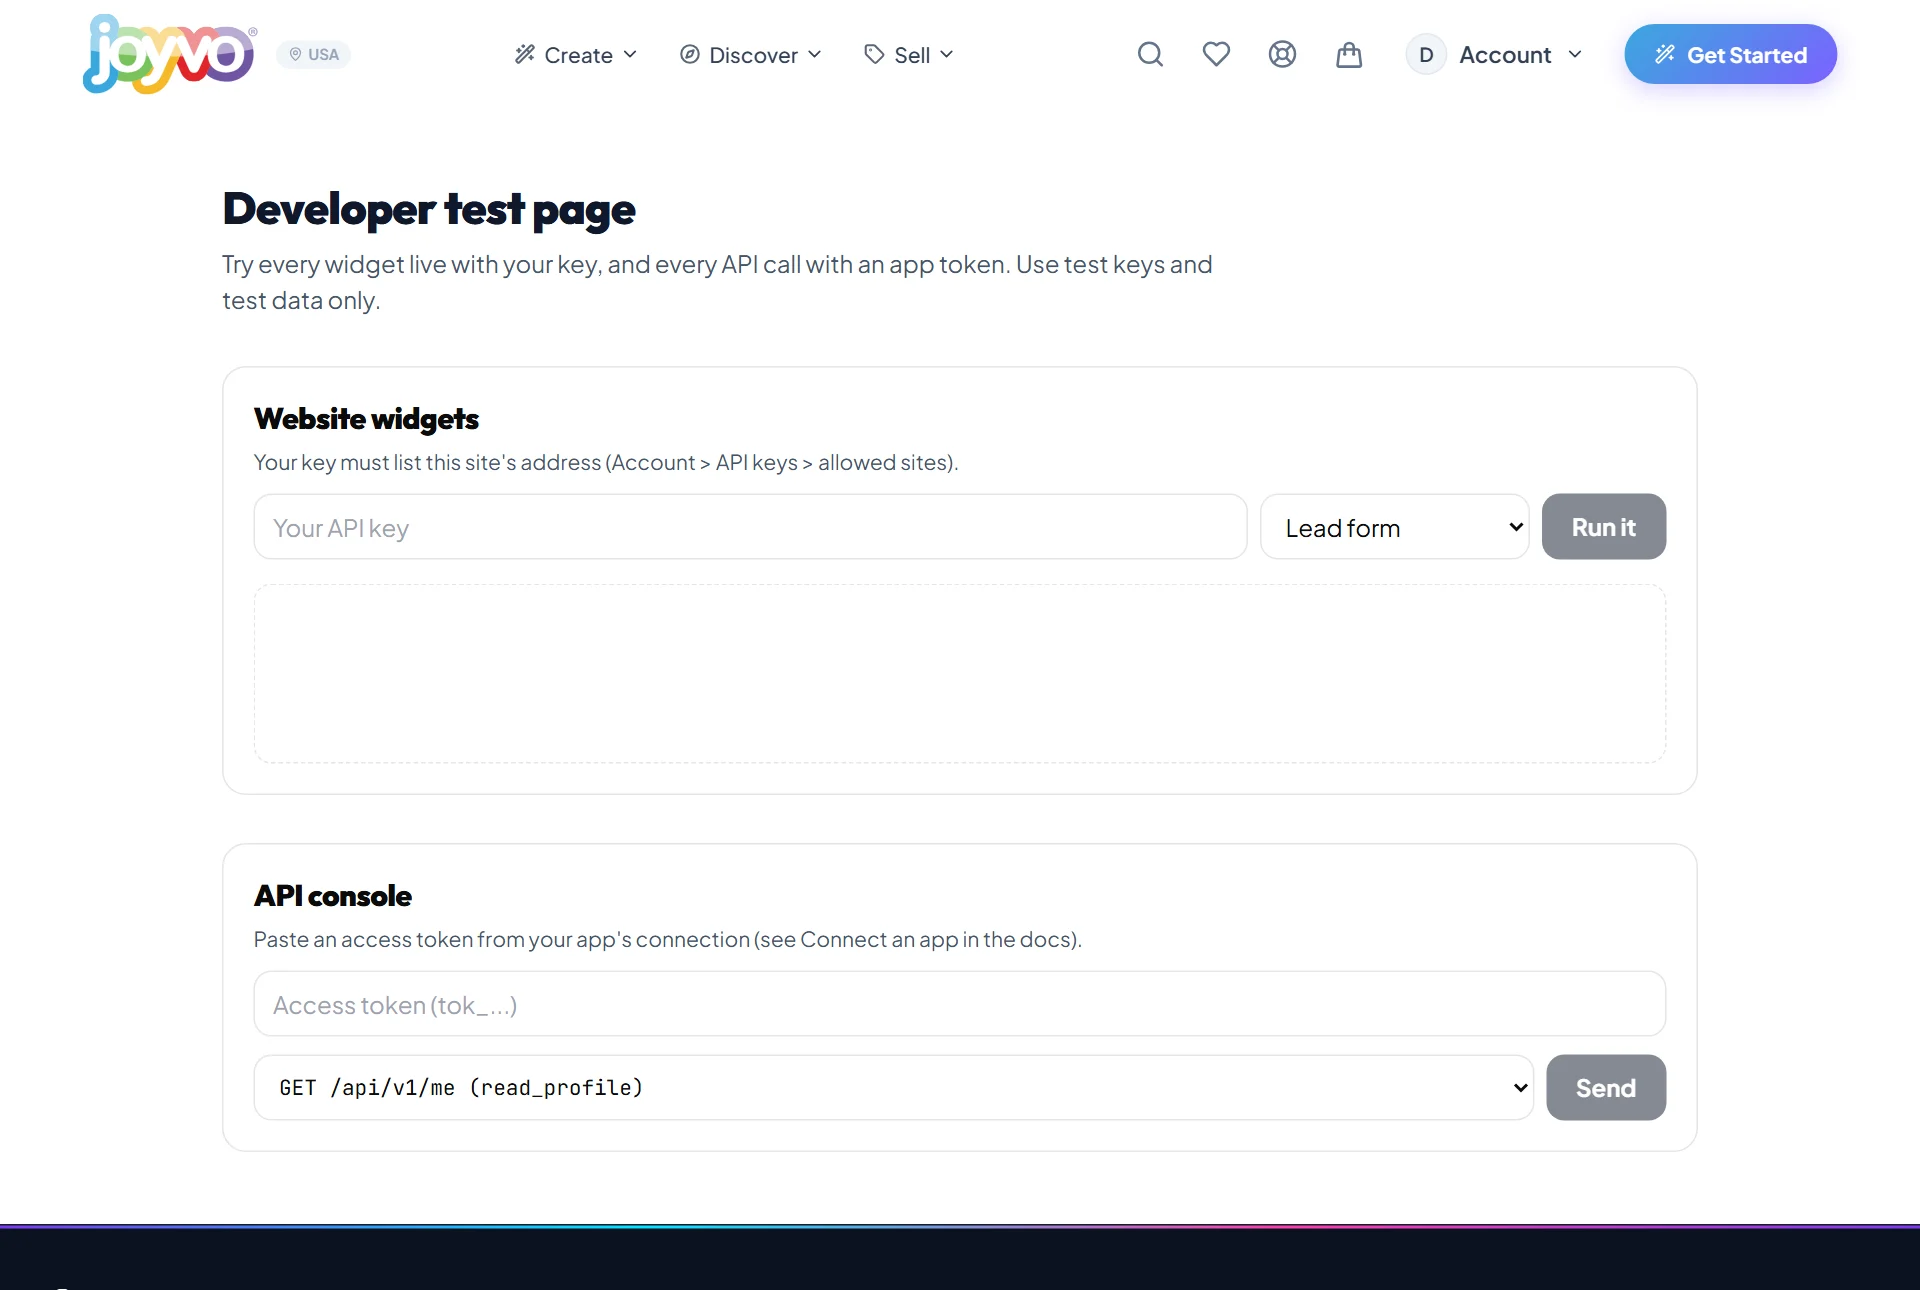Image resolution: width=1920 pixels, height=1290 pixels.
Task: Open the GET /api/v1/me endpoint dropdown
Action: [x=894, y=1088]
